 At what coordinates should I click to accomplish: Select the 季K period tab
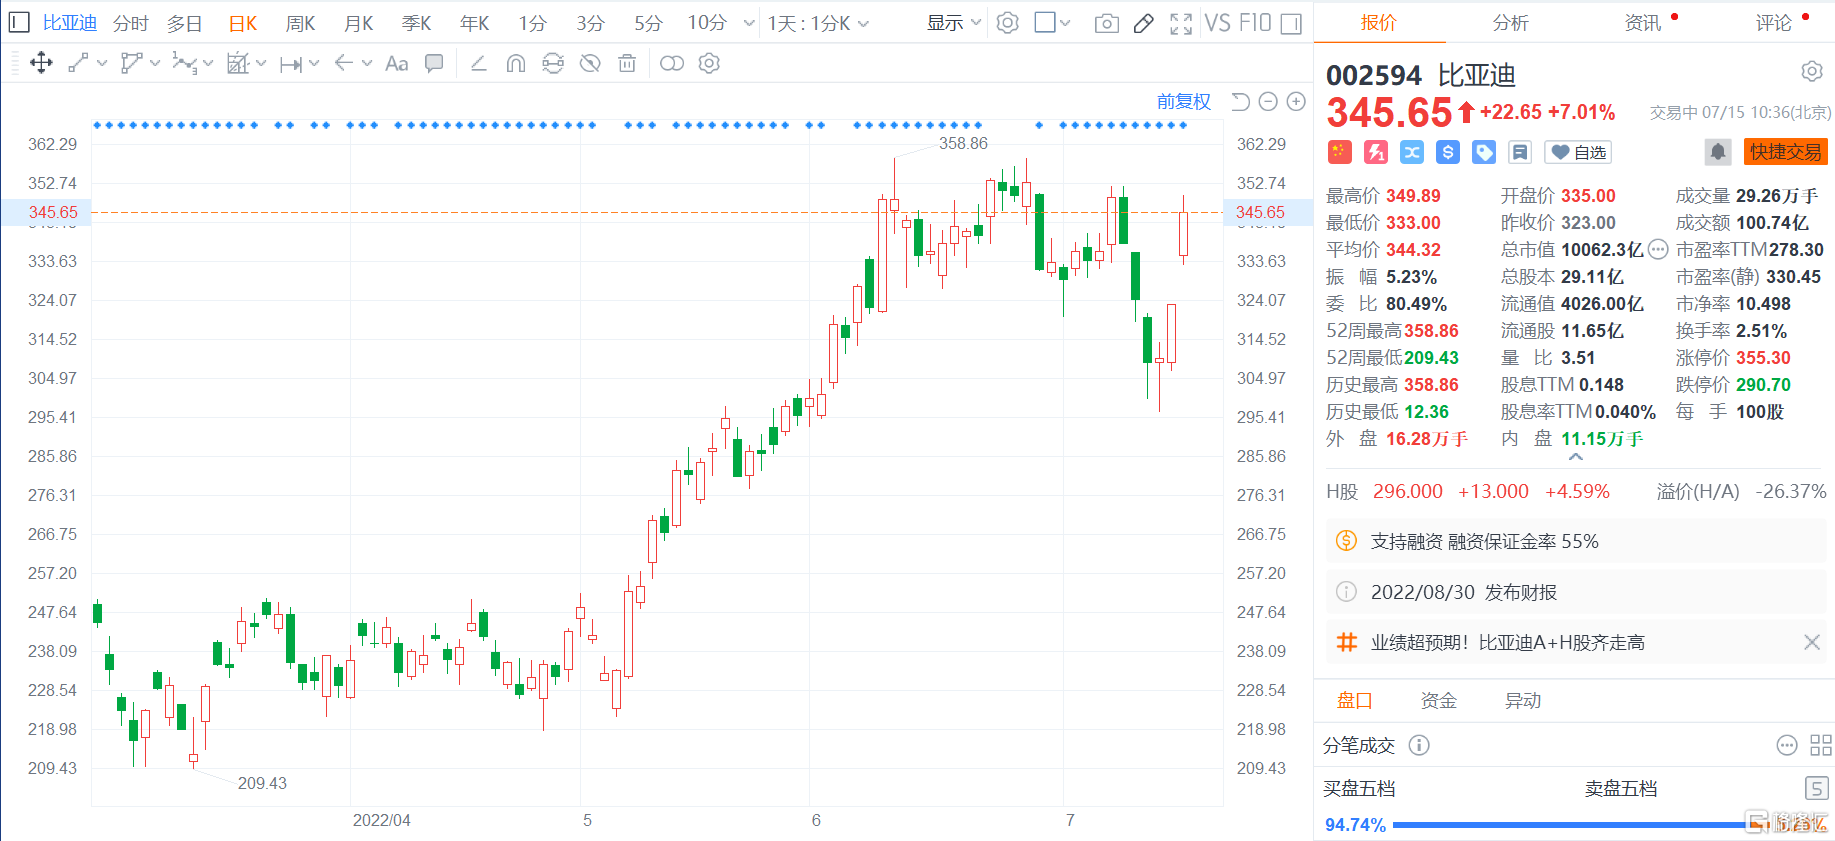[x=416, y=23]
